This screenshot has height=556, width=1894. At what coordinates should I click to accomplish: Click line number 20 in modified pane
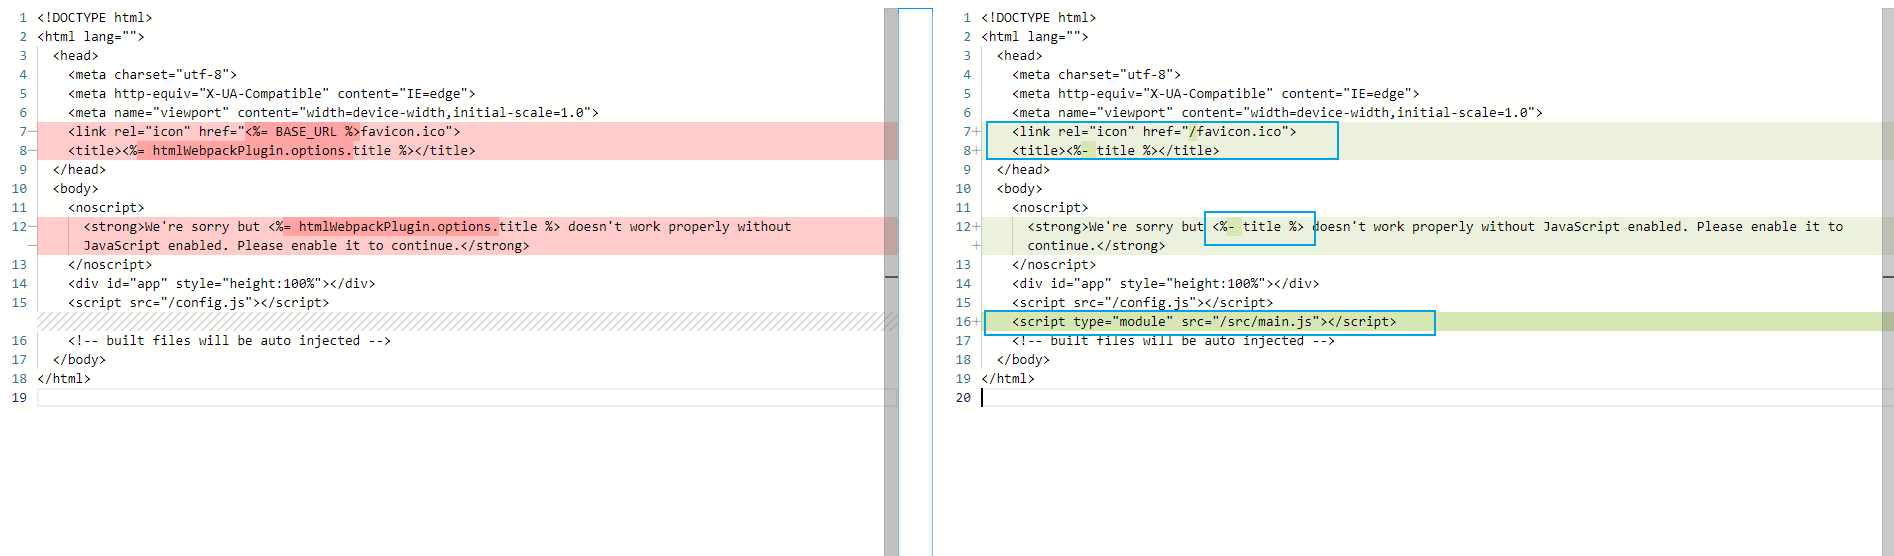[963, 398]
